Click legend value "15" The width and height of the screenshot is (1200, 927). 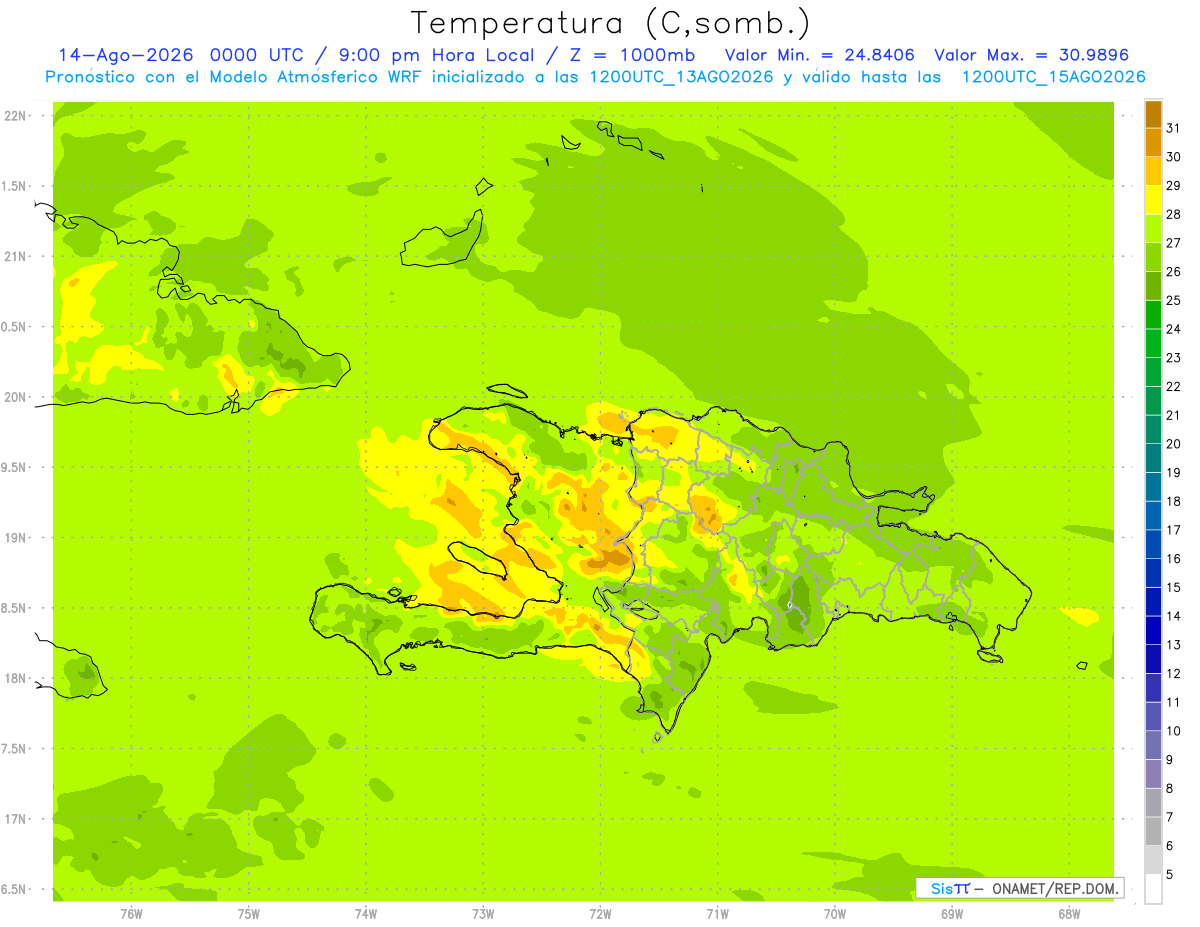(1174, 587)
